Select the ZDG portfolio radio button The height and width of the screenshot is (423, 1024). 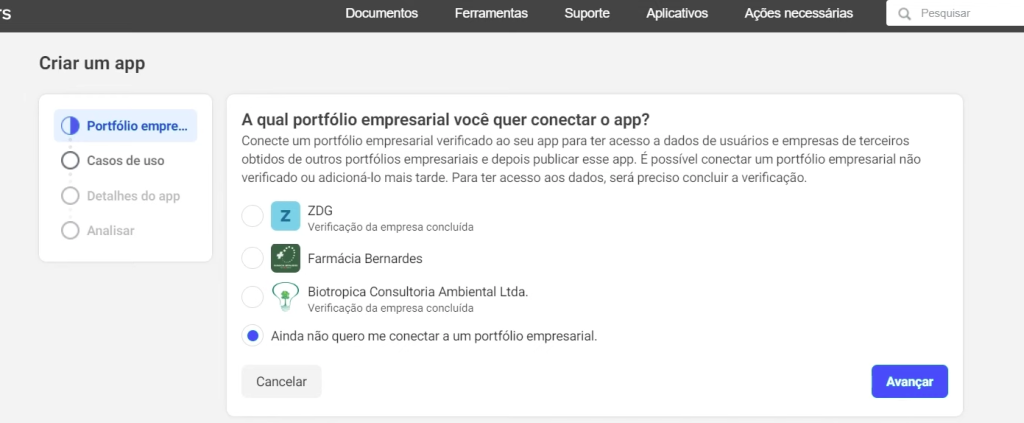tap(252, 216)
